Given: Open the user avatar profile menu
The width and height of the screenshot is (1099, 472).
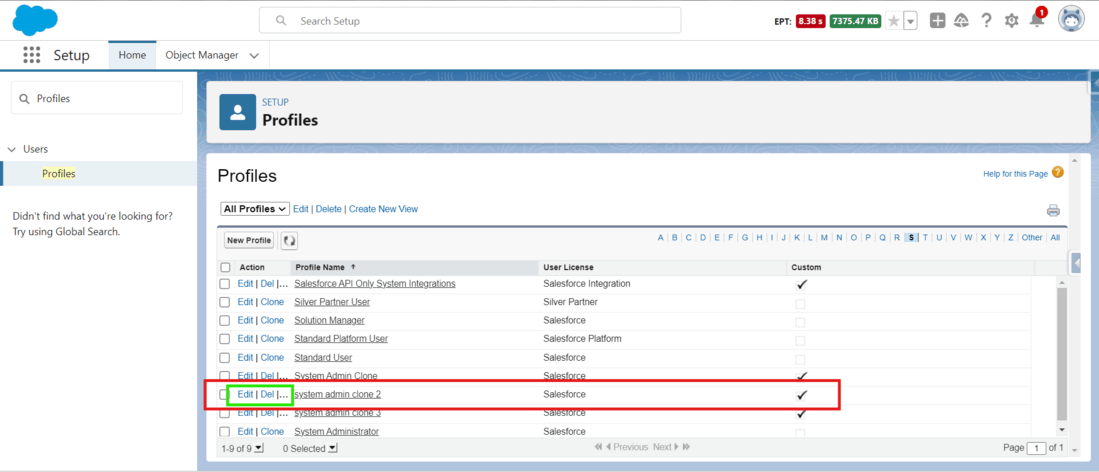Looking at the screenshot, I should pyautogui.click(x=1071, y=20).
